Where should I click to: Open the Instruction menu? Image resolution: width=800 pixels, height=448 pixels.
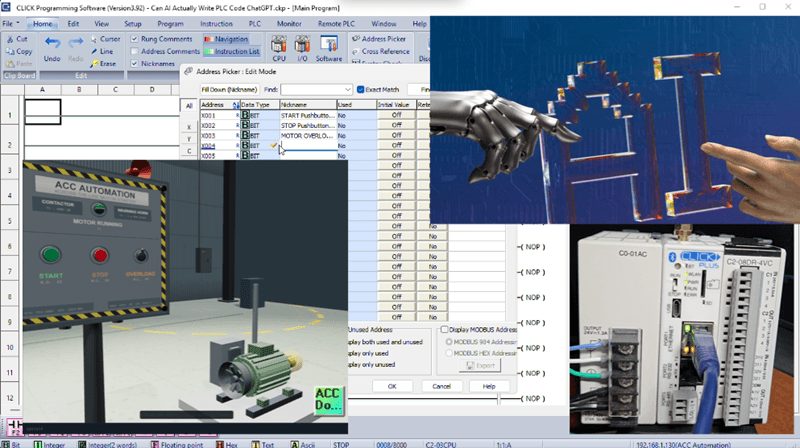(x=216, y=23)
